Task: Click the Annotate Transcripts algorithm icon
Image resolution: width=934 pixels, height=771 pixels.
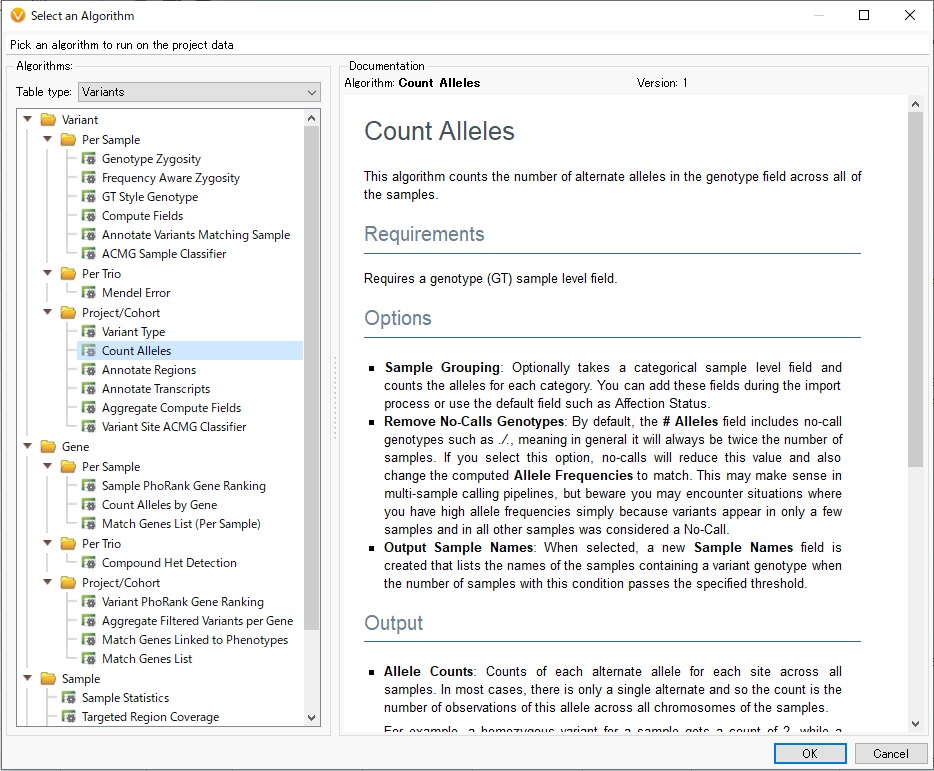Action: click(x=89, y=389)
